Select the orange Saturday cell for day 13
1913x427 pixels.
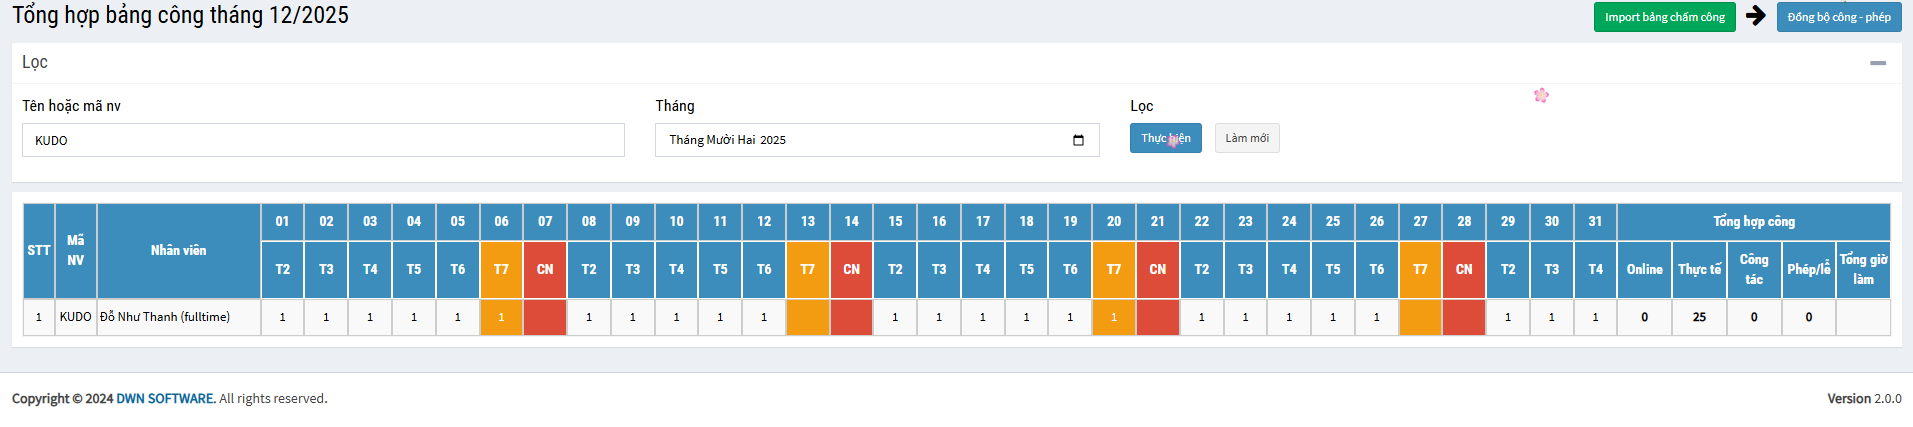[807, 317]
